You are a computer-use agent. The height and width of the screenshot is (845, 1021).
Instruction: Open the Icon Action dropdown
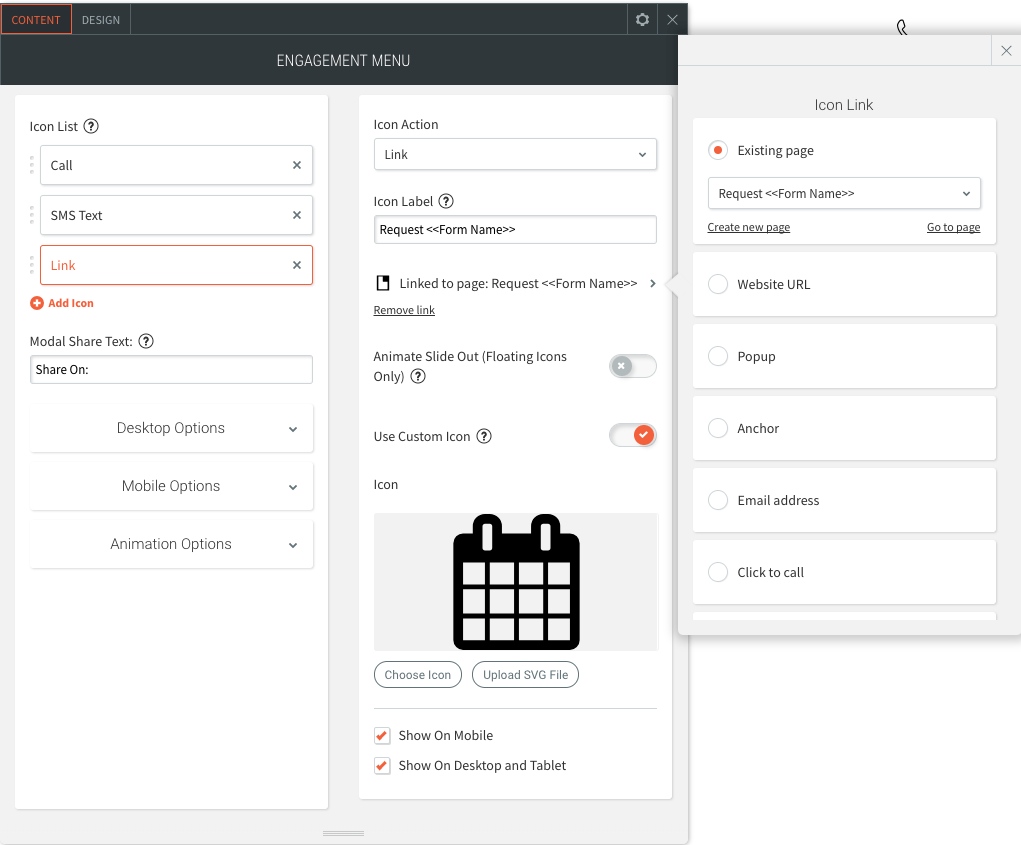(x=515, y=154)
